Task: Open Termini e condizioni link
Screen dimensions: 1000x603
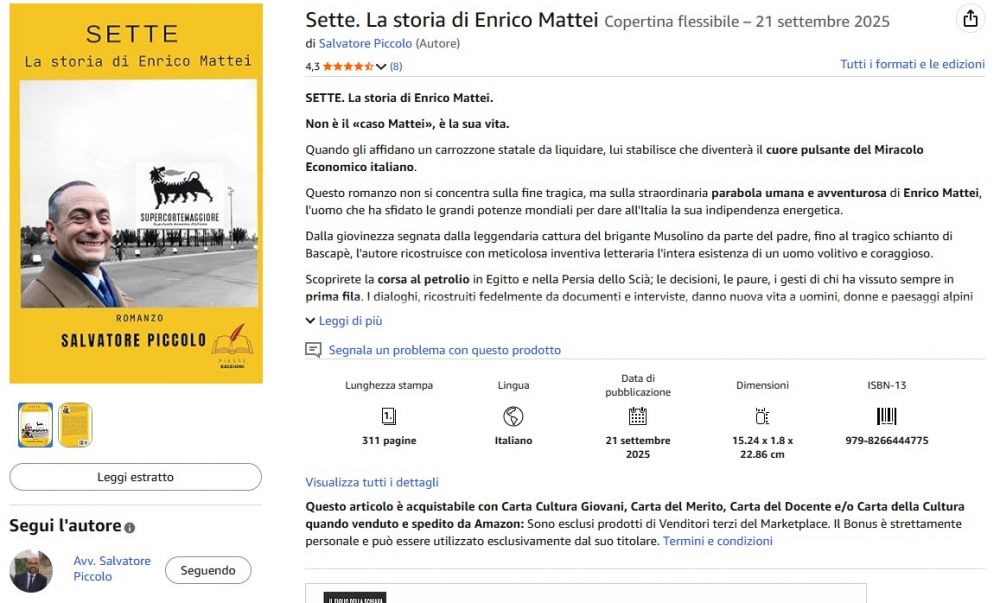Action: point(717,541)
